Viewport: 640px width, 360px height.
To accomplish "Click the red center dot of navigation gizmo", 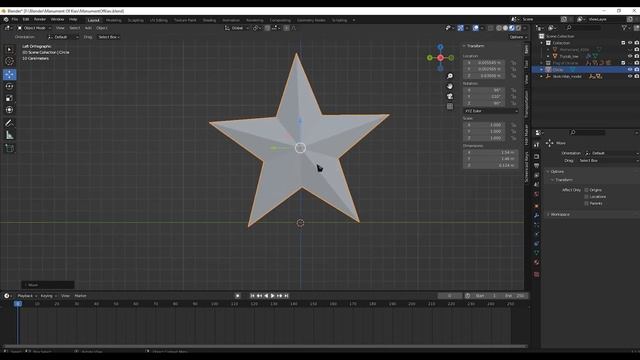I will [x=440, y=58].
